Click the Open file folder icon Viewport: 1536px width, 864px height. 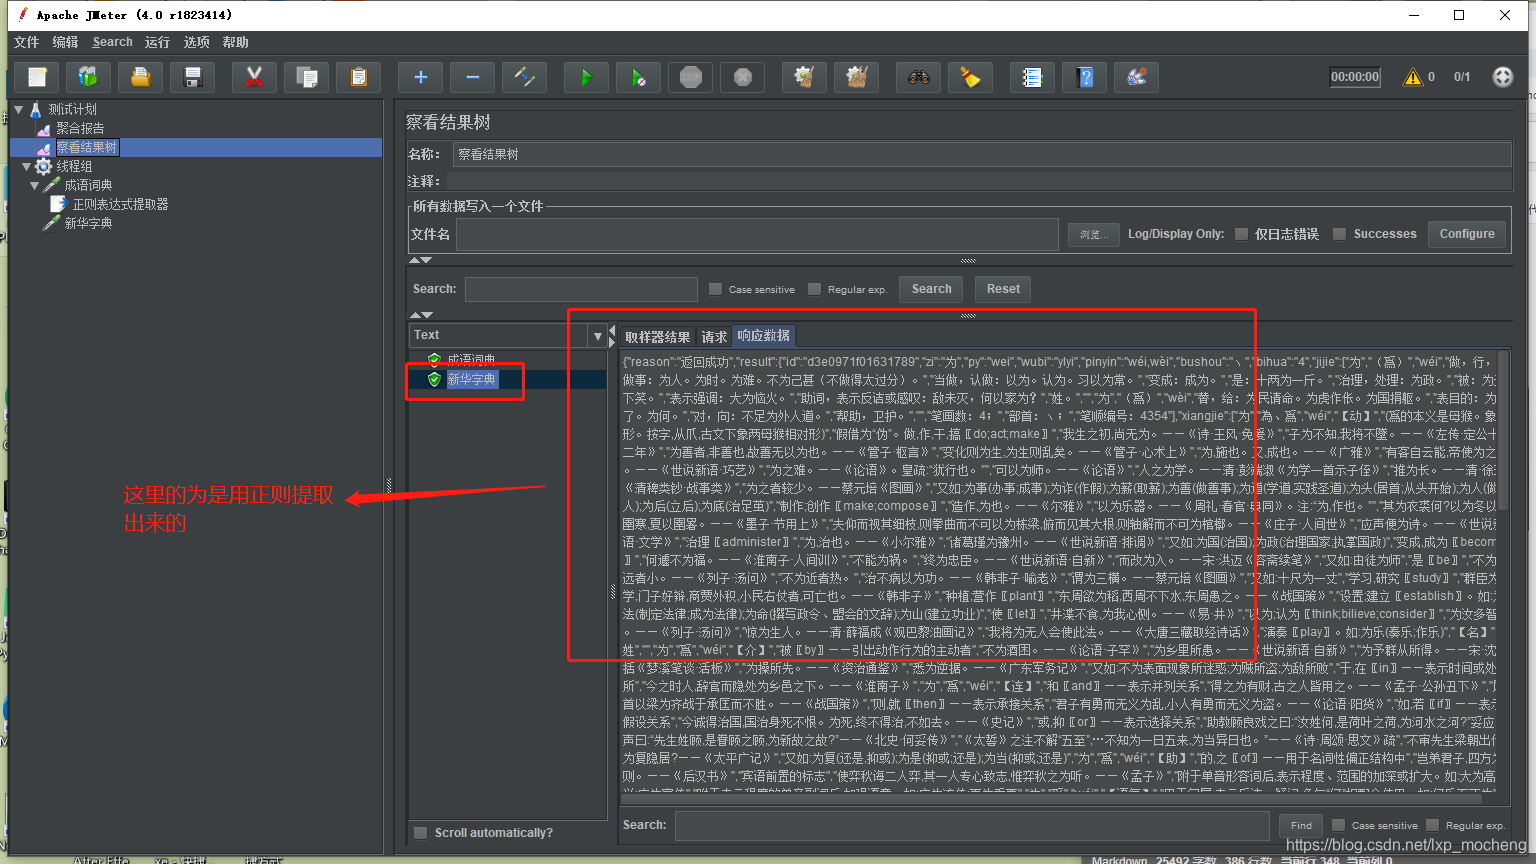[141, 77]
